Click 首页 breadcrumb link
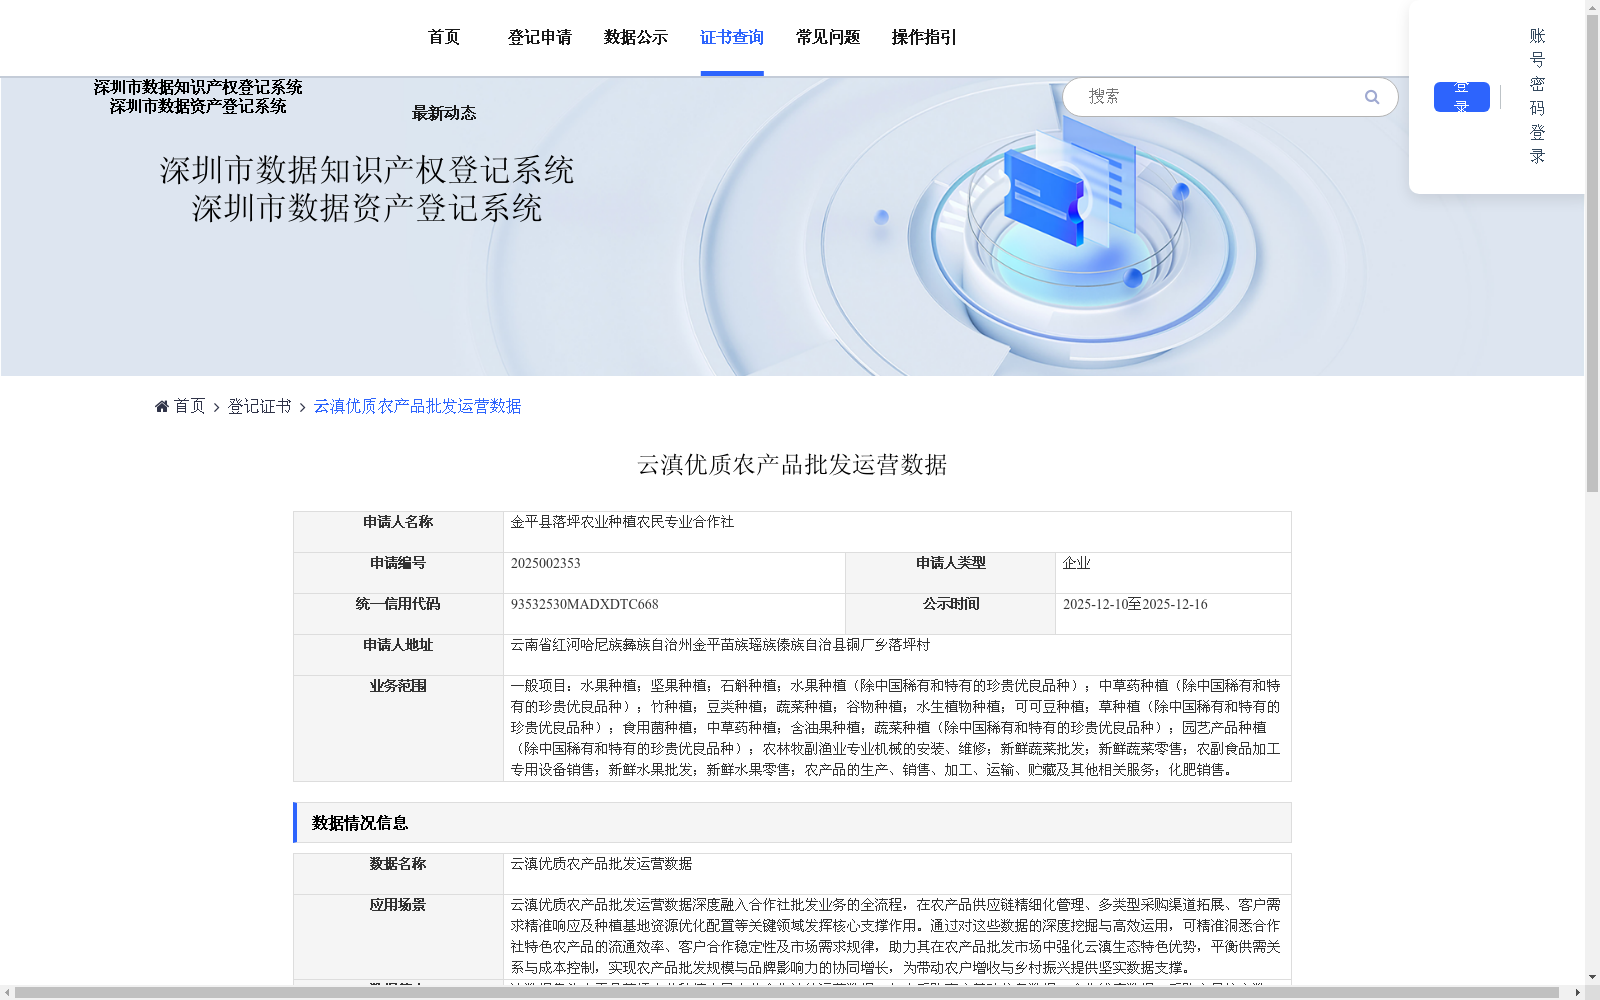Viewport: 1600px width, 1000px height. click(189, 406)
